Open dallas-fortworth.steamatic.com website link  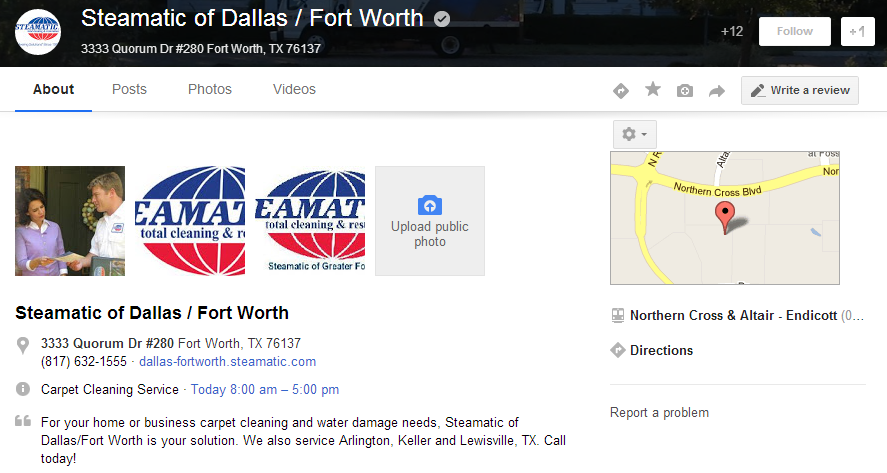[x=227, y=362]
